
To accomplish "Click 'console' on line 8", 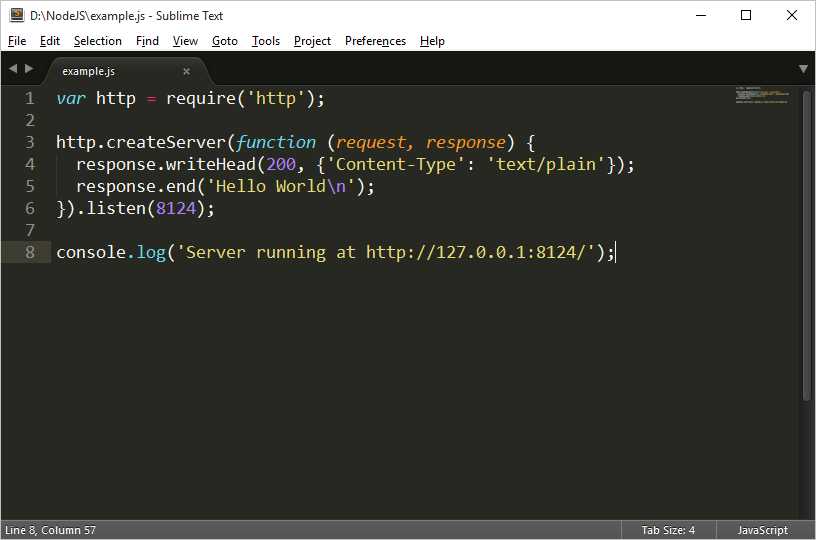I will tap(91, 252).
